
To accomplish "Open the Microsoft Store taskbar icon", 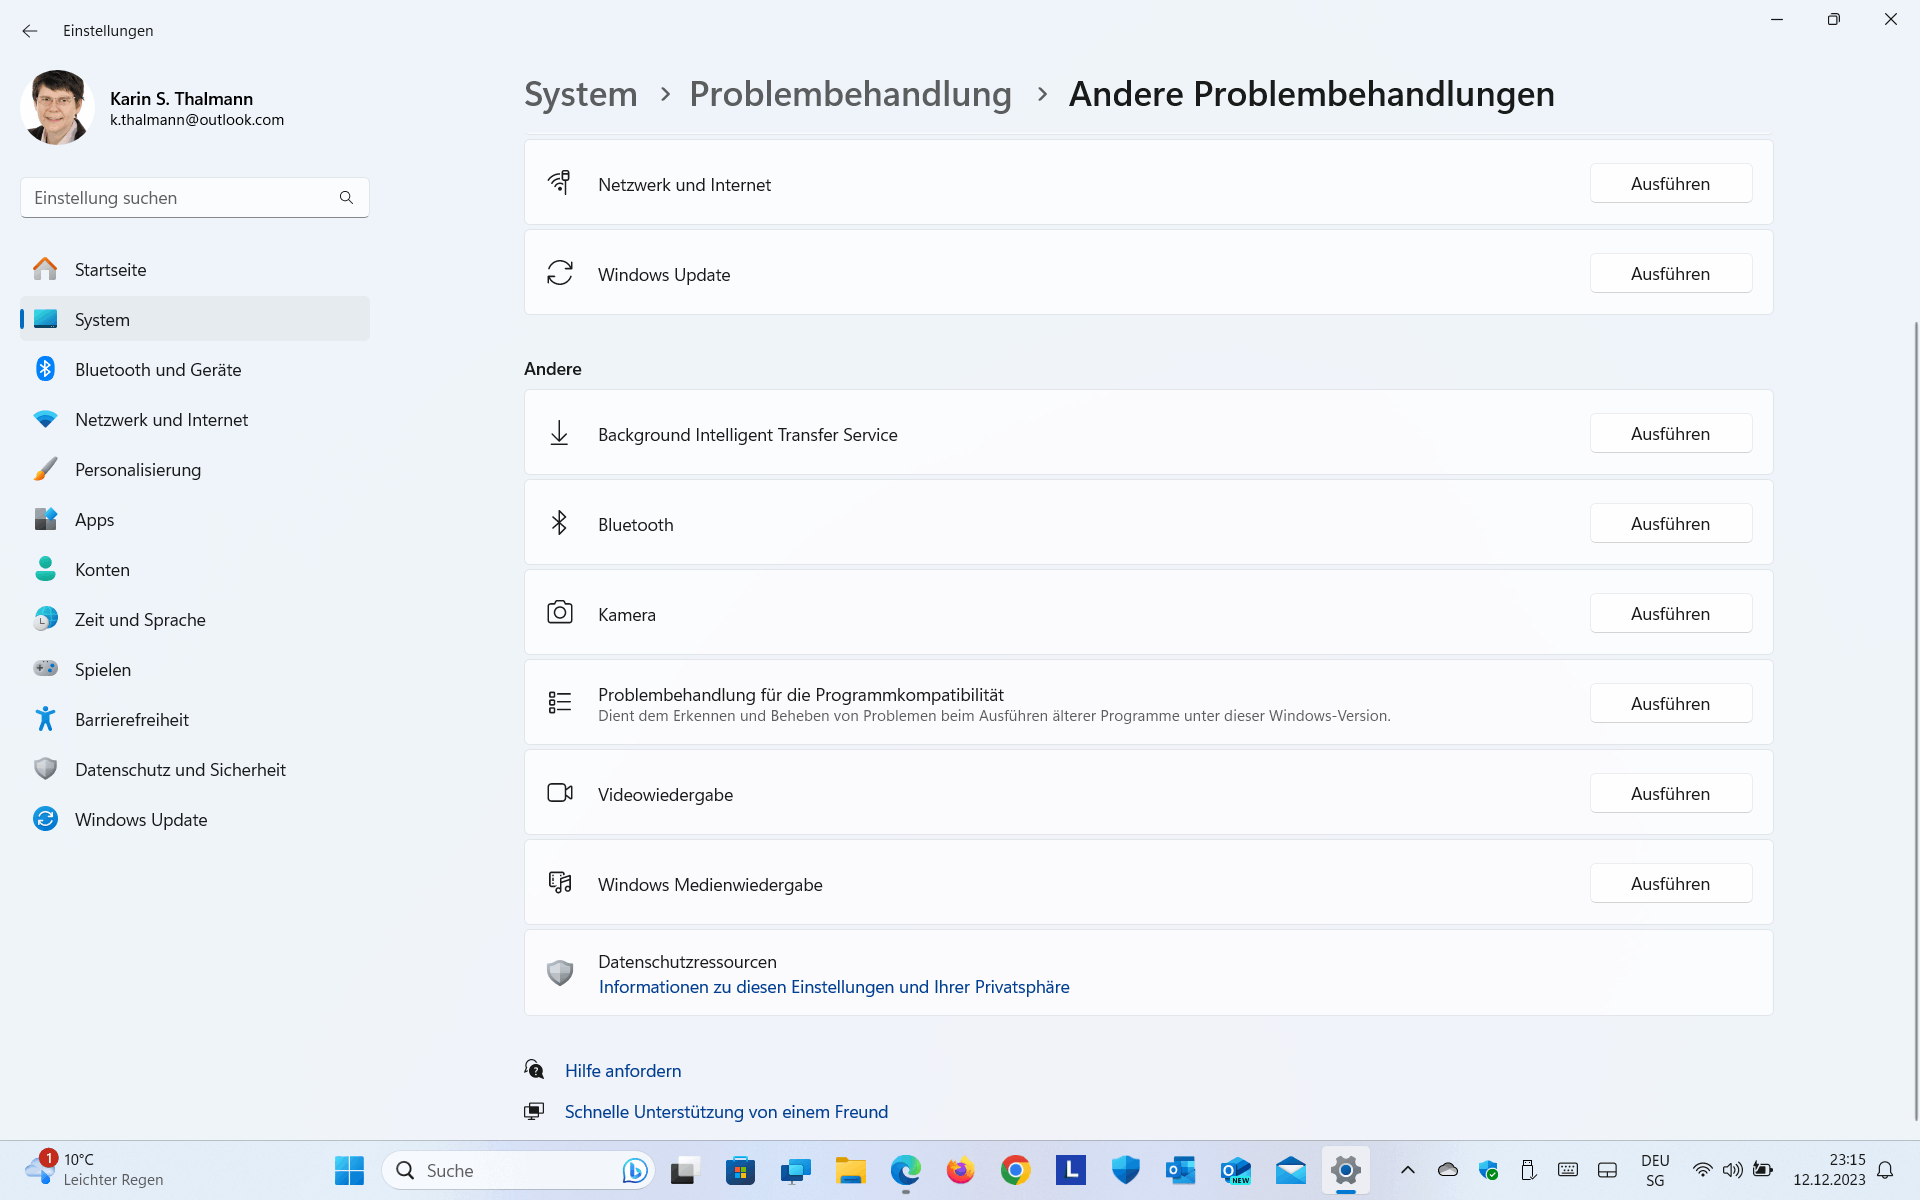I will point(740,1170).
